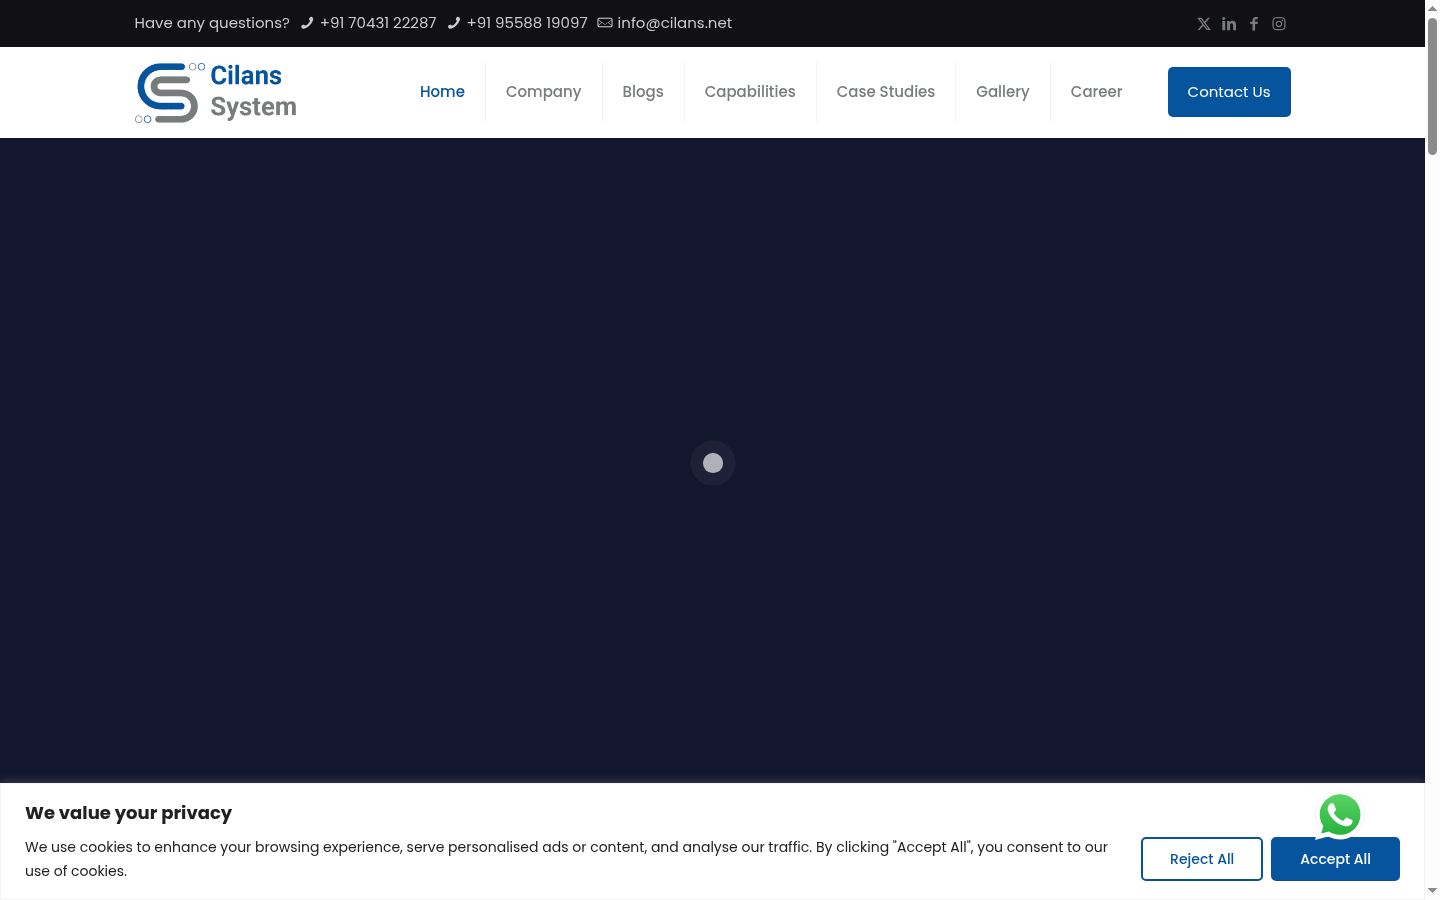The width and height of the screenshot is (1440, 900).
Task: Open the Gallery page
Action: click(1003, 92)
